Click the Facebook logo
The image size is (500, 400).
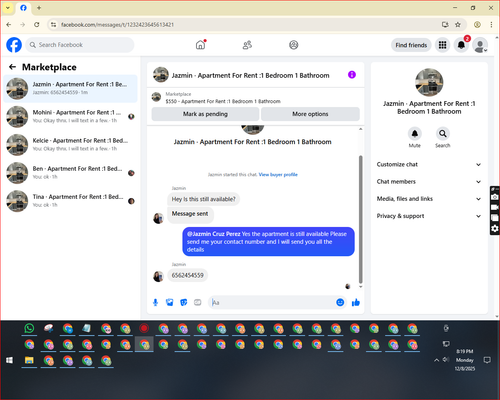14,45
